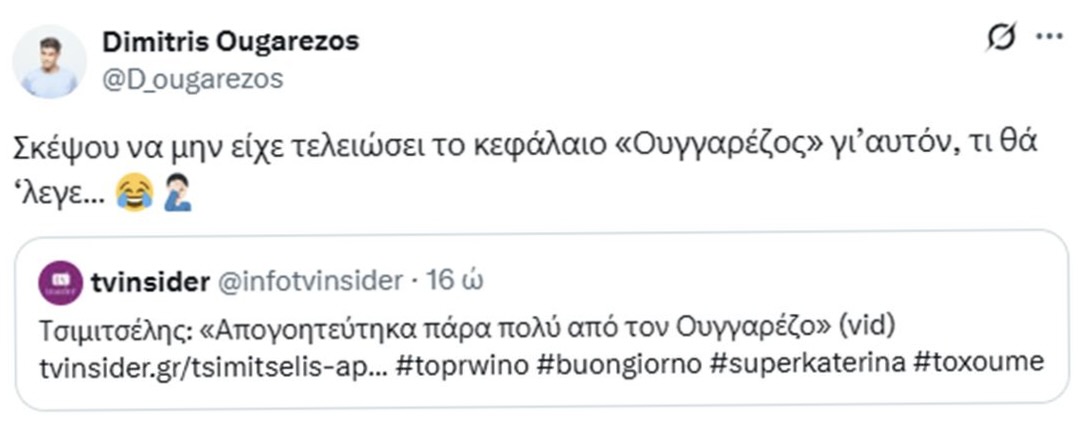Open the three-dot more options menu
1079x442 pixels.
[x=1049, y=38]
